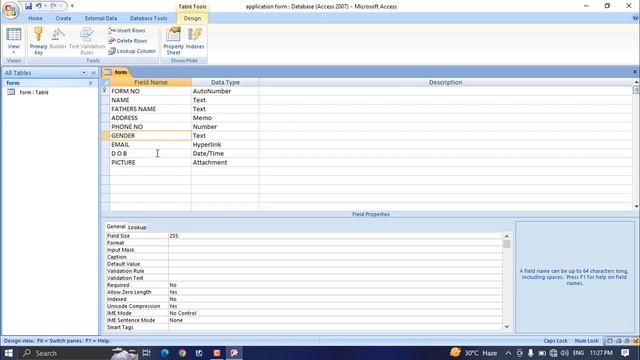Open the Database Tools ribbon tab
Viewport: 640px width, 360px height.
pyautogui.click(x=149, y=18)
